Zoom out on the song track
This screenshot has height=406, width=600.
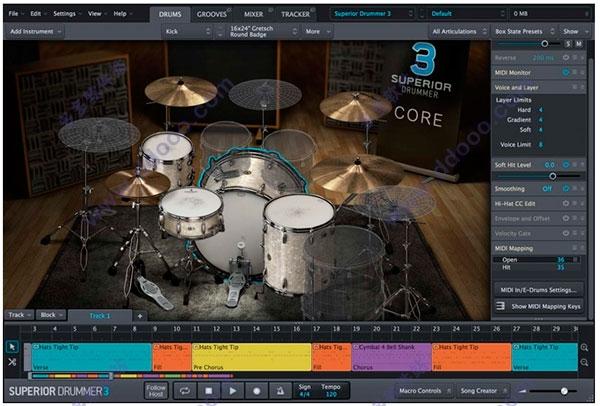pyautogui.click(x=584, y=362)
